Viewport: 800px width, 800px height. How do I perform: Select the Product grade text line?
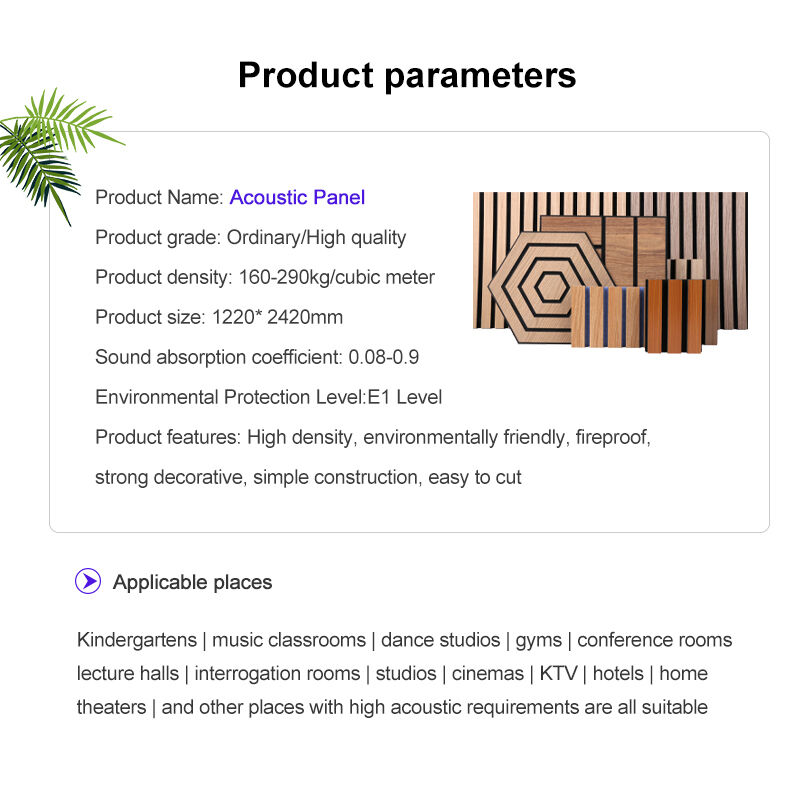[x=250, y=237]
